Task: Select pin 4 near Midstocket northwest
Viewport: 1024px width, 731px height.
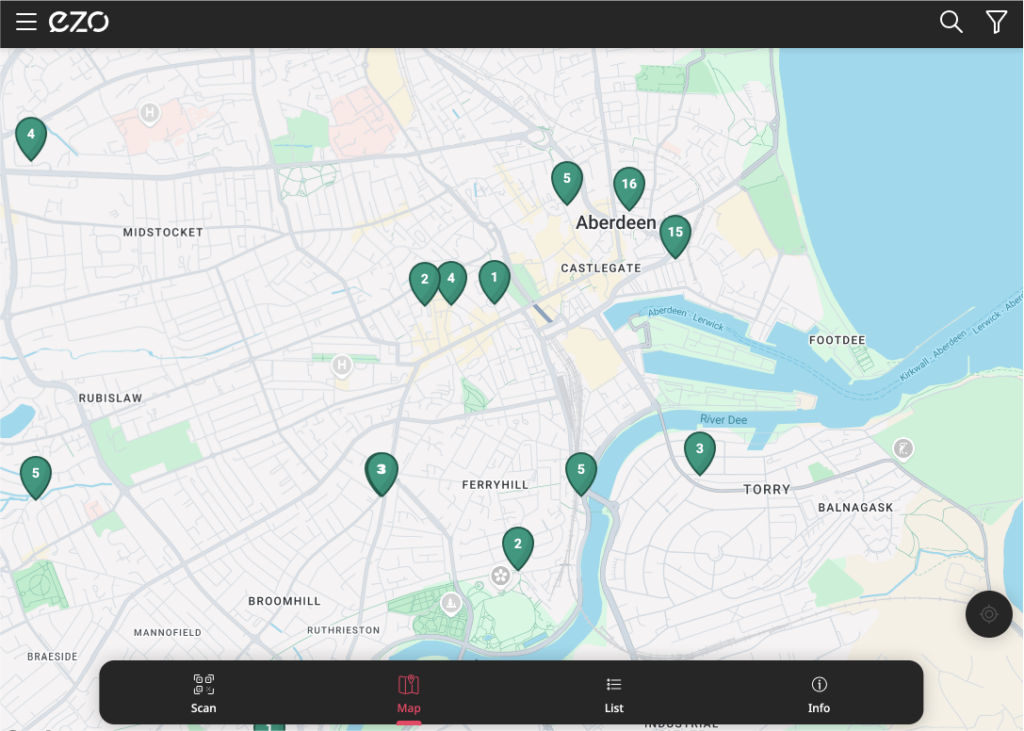Action: (x=31, y=137)
